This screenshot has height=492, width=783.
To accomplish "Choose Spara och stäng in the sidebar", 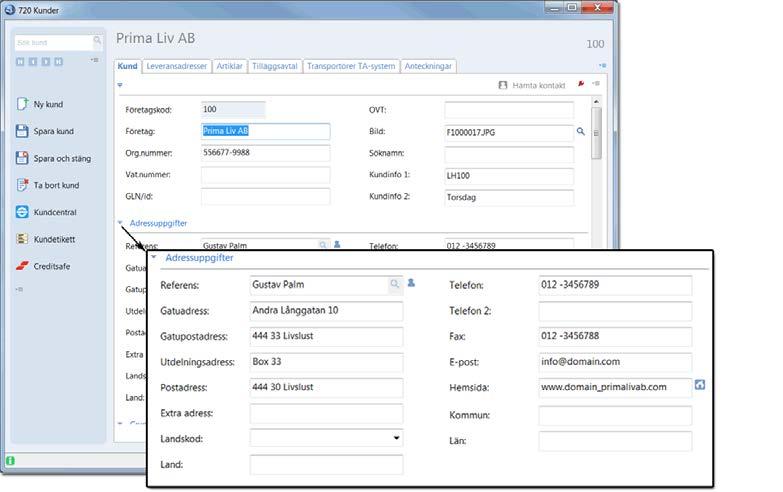I will point(53,158).
